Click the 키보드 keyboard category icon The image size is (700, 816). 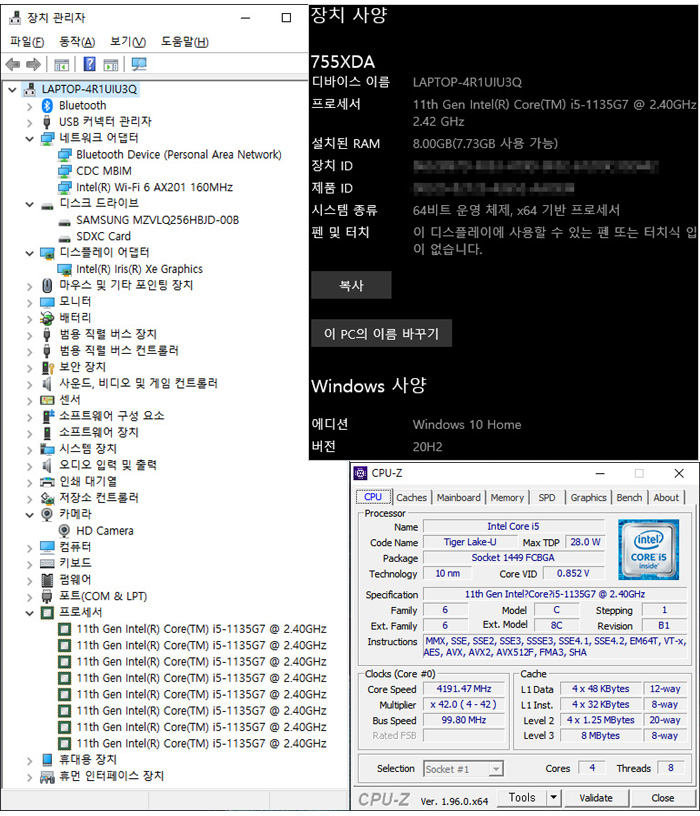point(47,563)
